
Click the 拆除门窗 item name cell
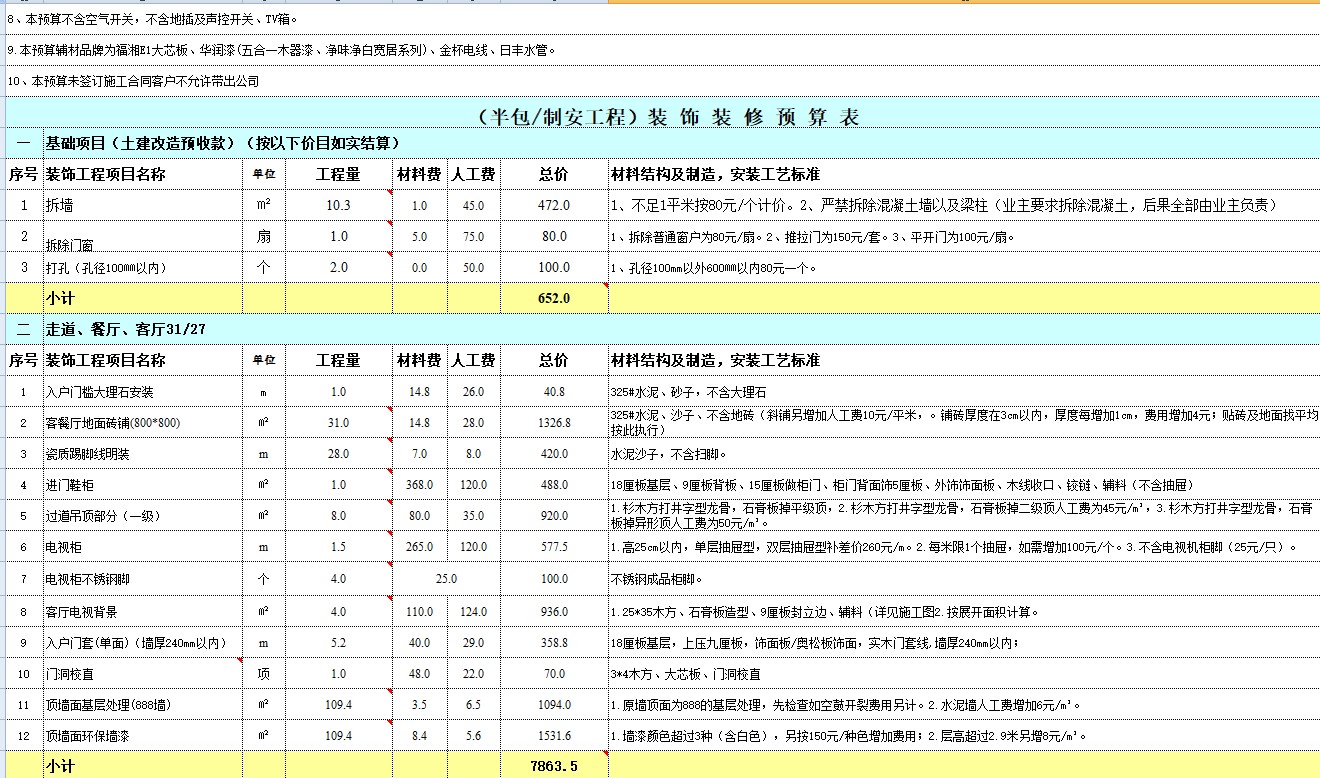pos(143,237)
